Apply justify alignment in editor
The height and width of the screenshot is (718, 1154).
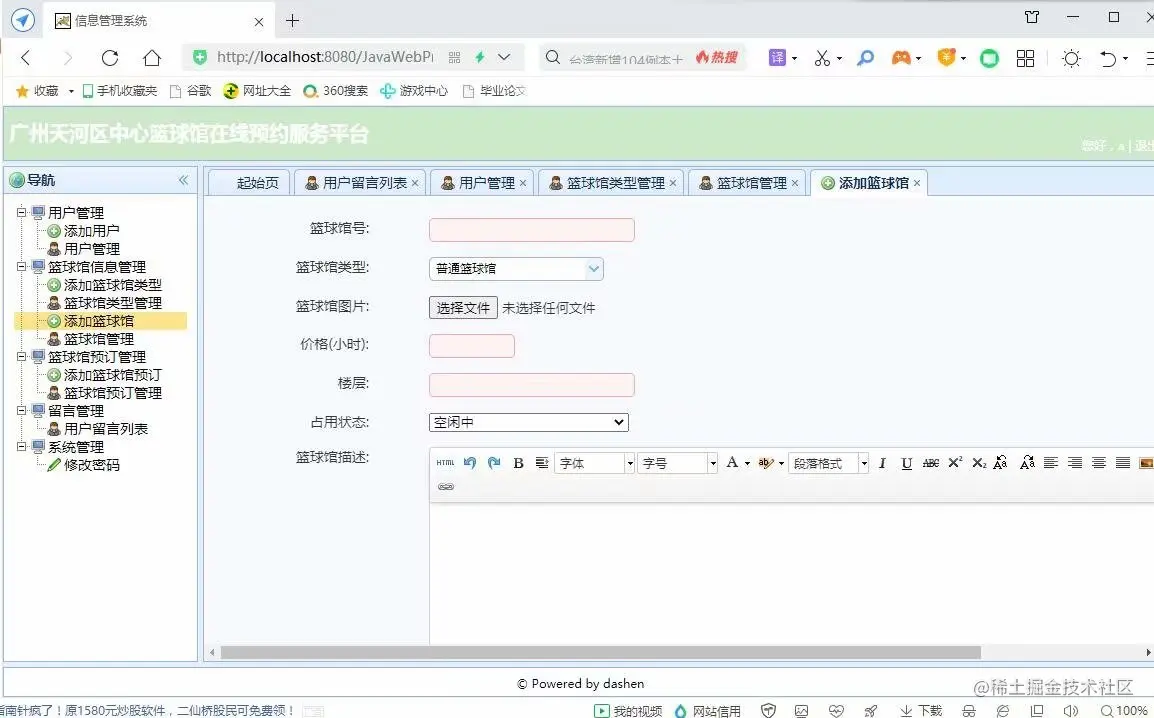(x=1122, y=463)
